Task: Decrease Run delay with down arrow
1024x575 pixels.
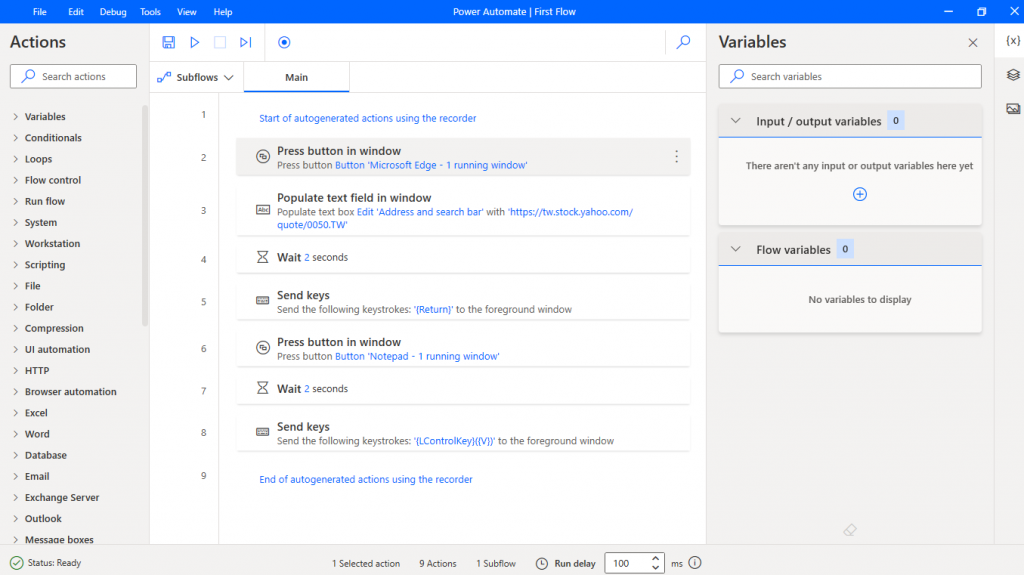Action: pos(655,568)
